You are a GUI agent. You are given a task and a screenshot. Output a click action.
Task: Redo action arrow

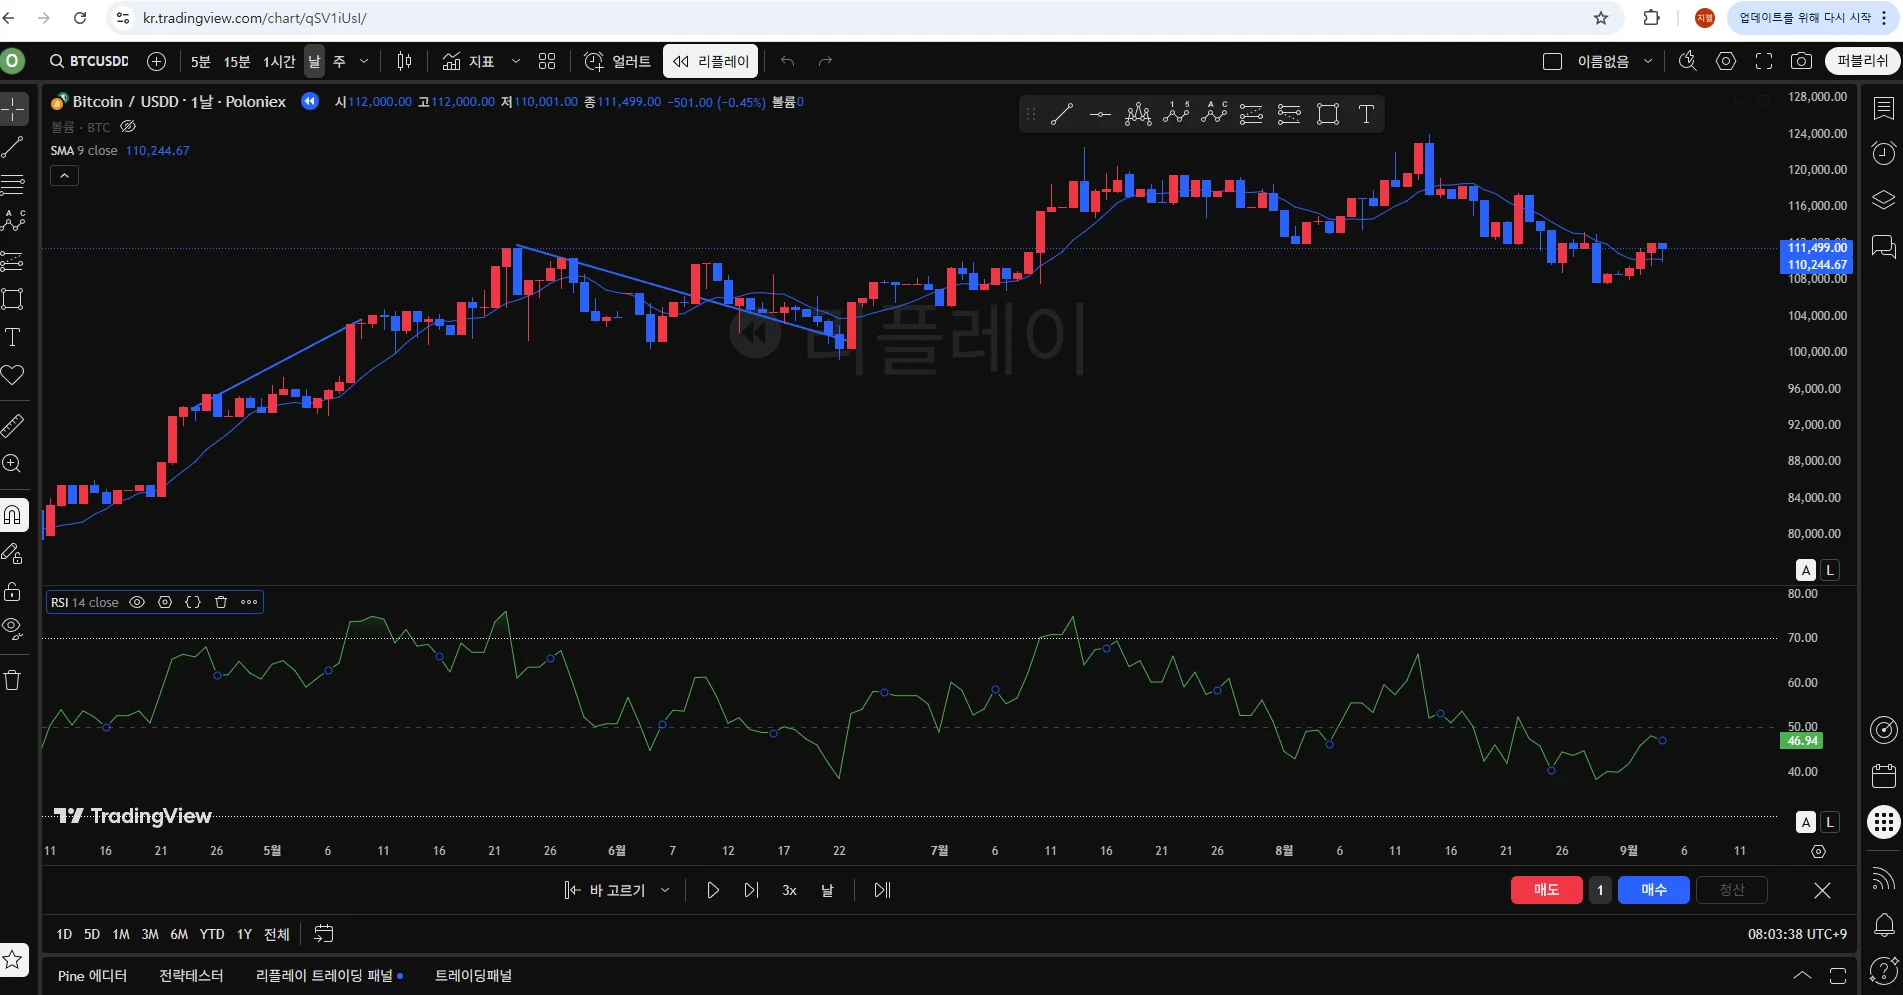(x=825, y=61)
